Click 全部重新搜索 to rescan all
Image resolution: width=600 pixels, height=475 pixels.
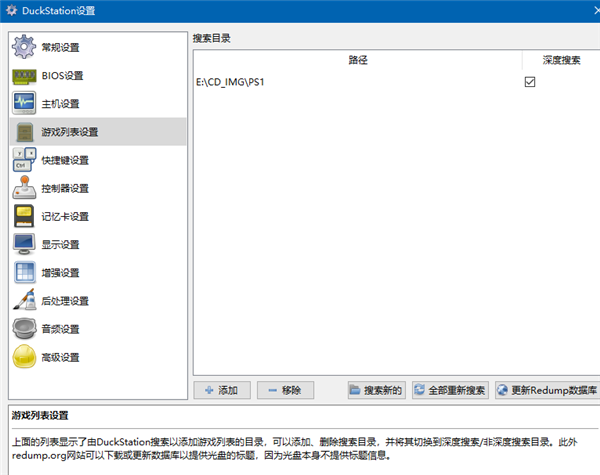pyautogui.click(x=449, y=390)
